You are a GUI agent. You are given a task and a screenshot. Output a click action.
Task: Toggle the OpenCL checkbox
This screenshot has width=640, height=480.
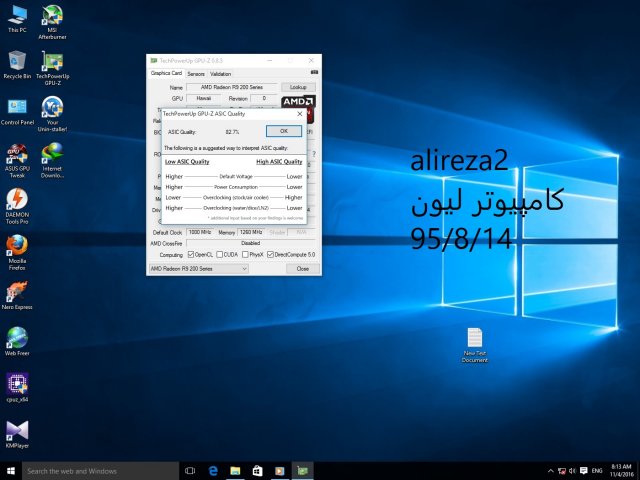pyautogui.click(x=191, y=255)
